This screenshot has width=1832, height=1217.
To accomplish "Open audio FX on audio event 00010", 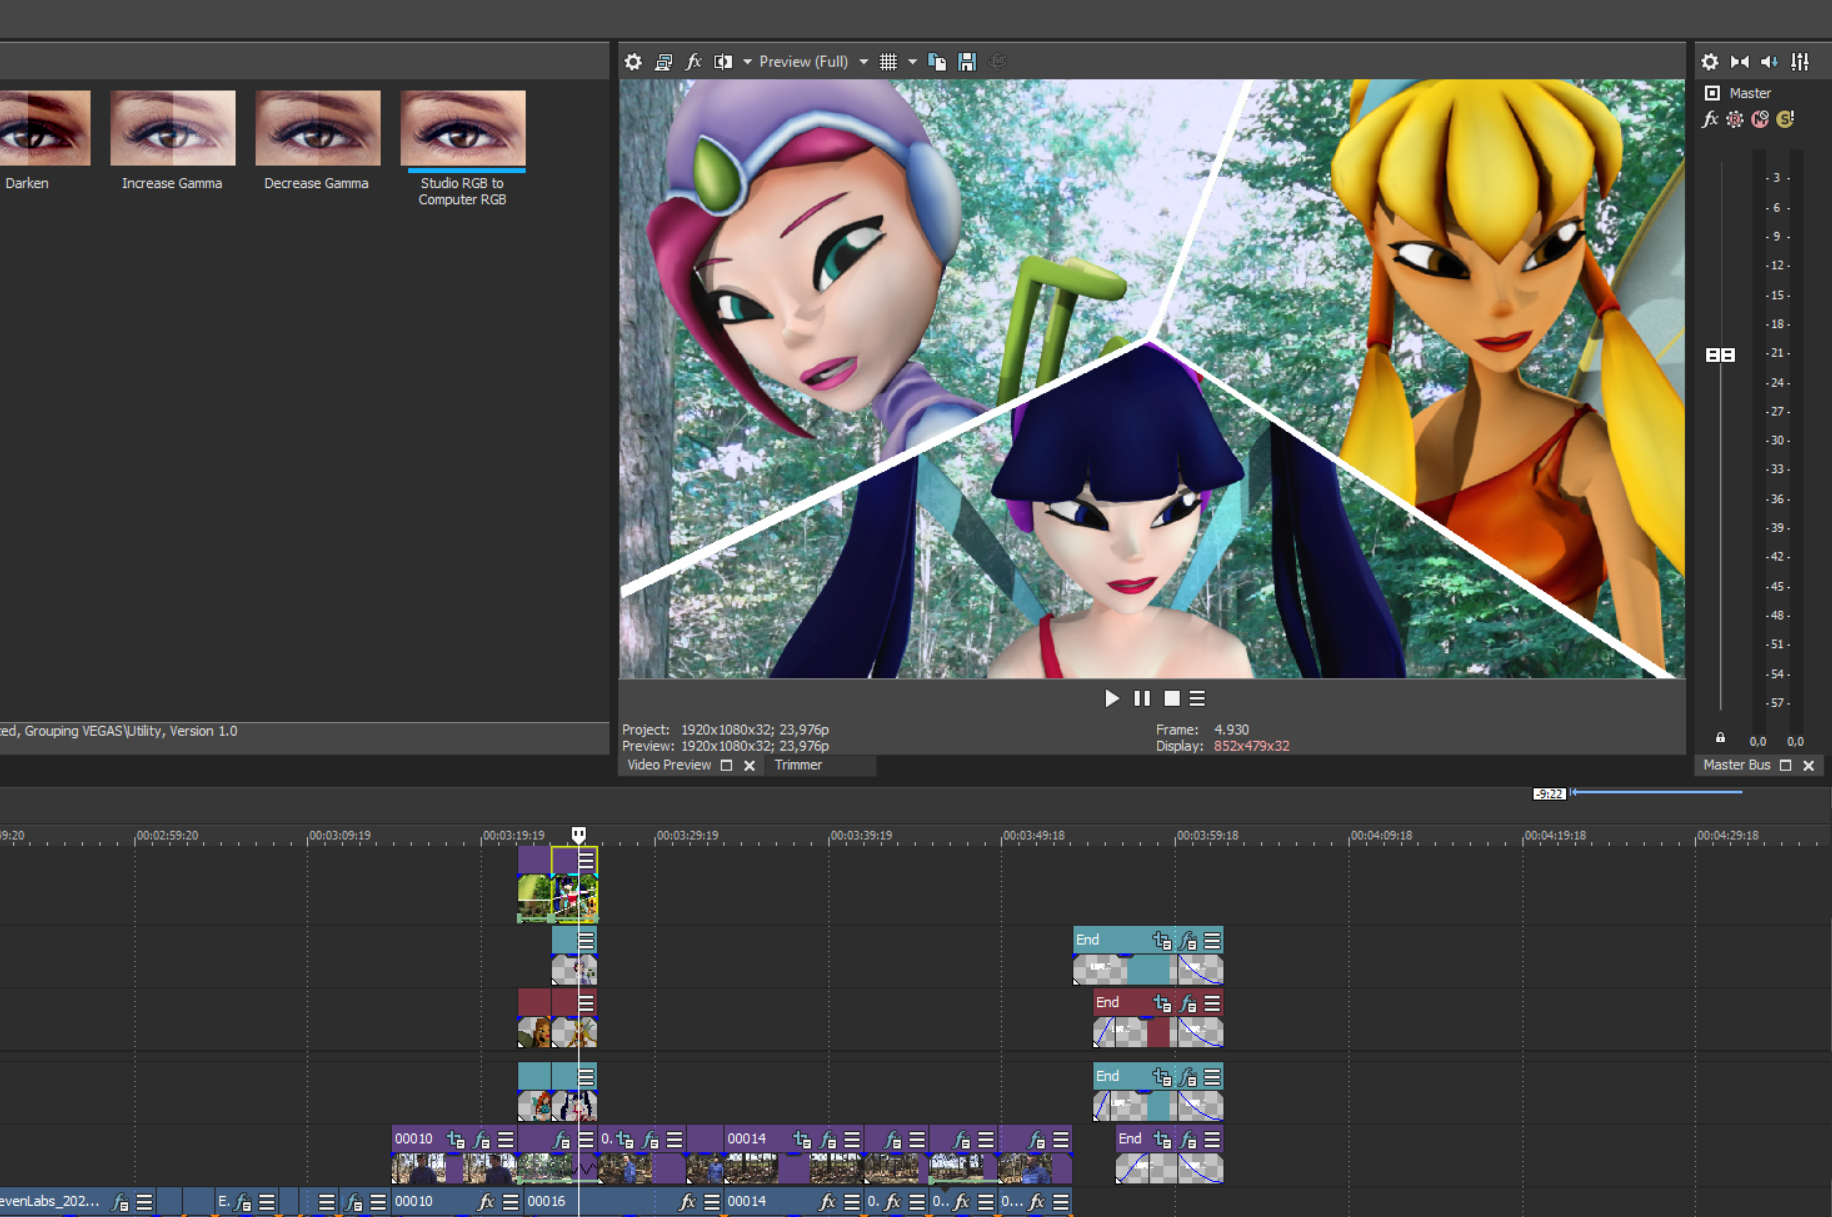I will point(486,1202).
